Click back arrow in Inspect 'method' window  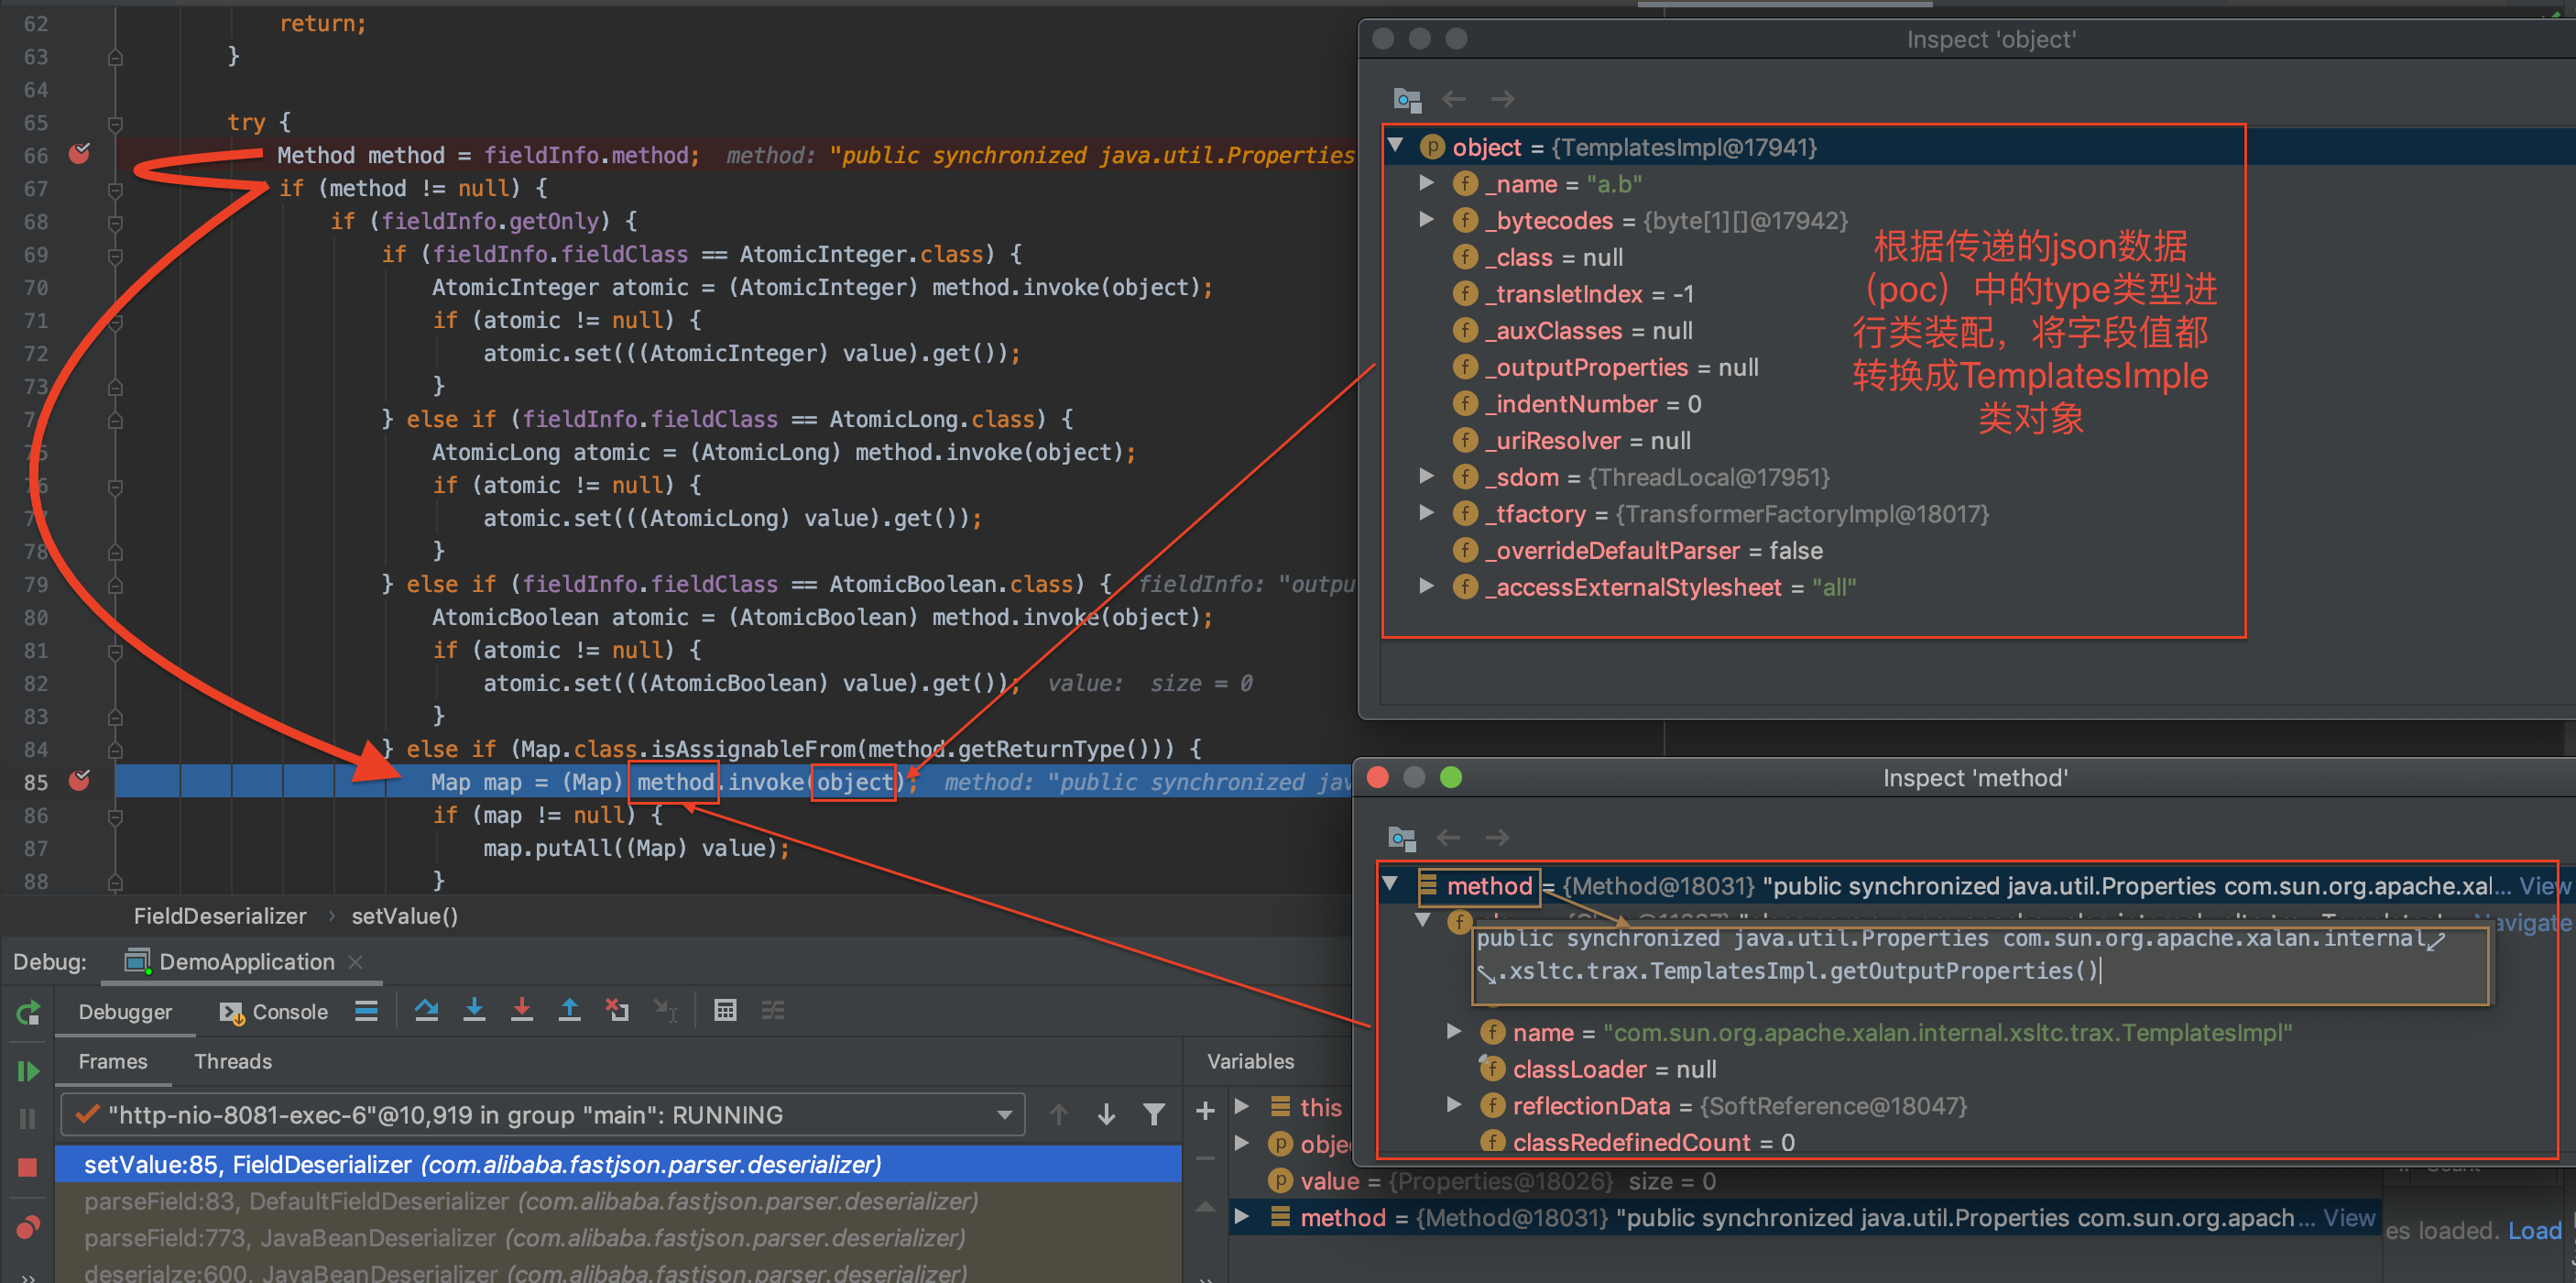(1449, 838)
